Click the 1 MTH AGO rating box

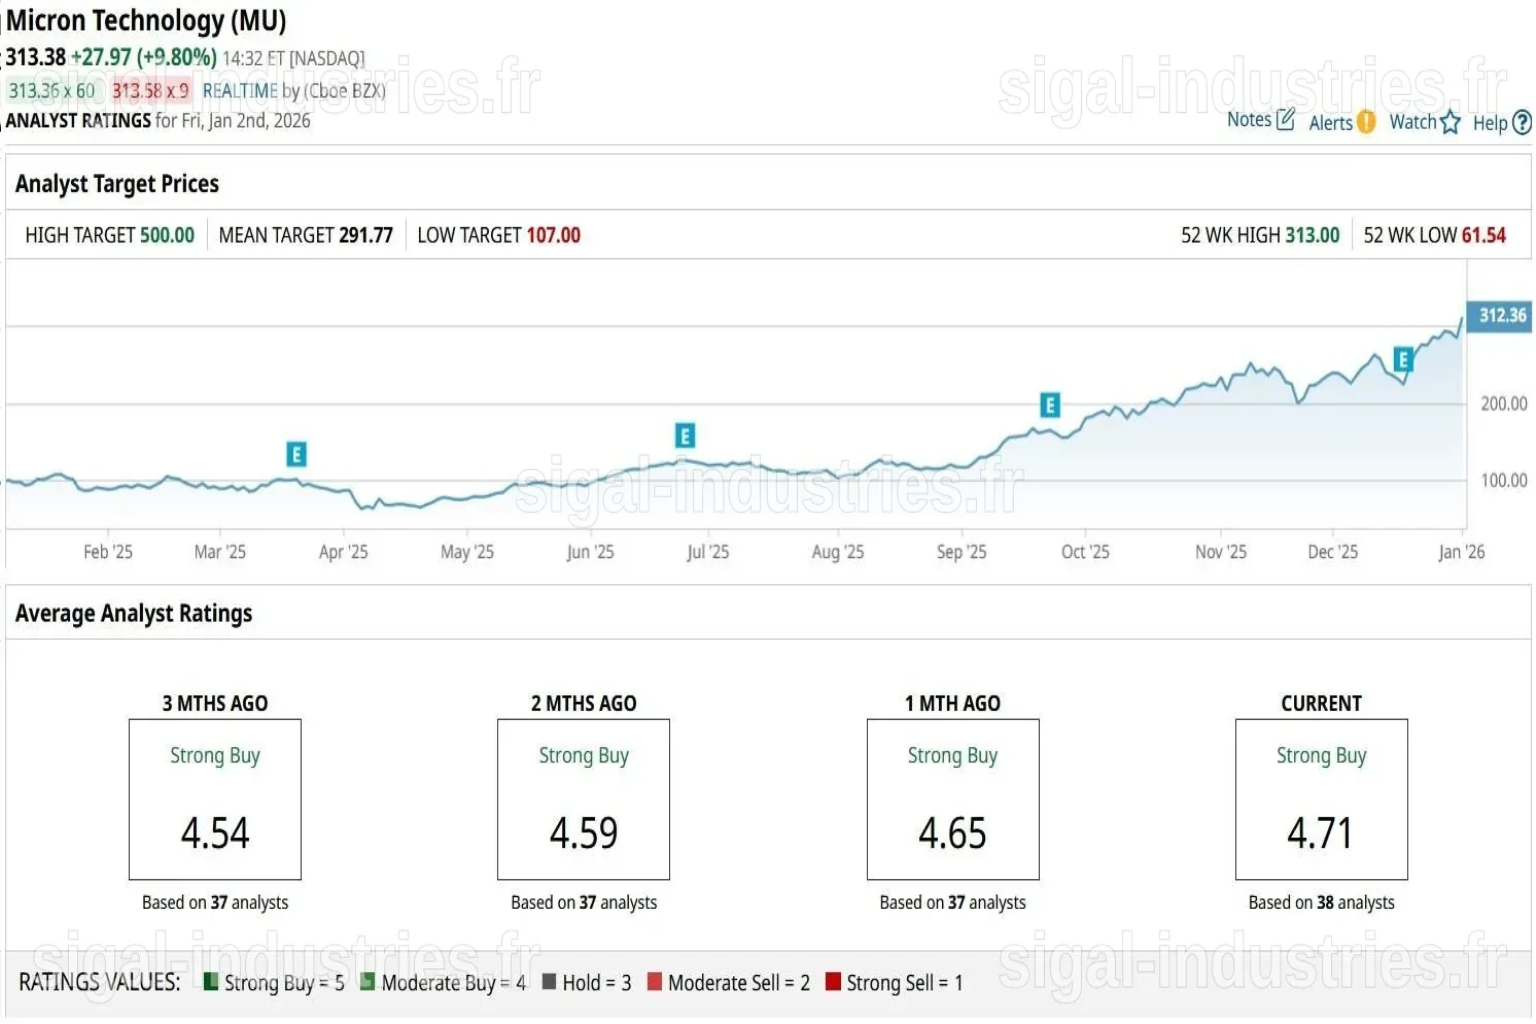click(x=952, y=800)
